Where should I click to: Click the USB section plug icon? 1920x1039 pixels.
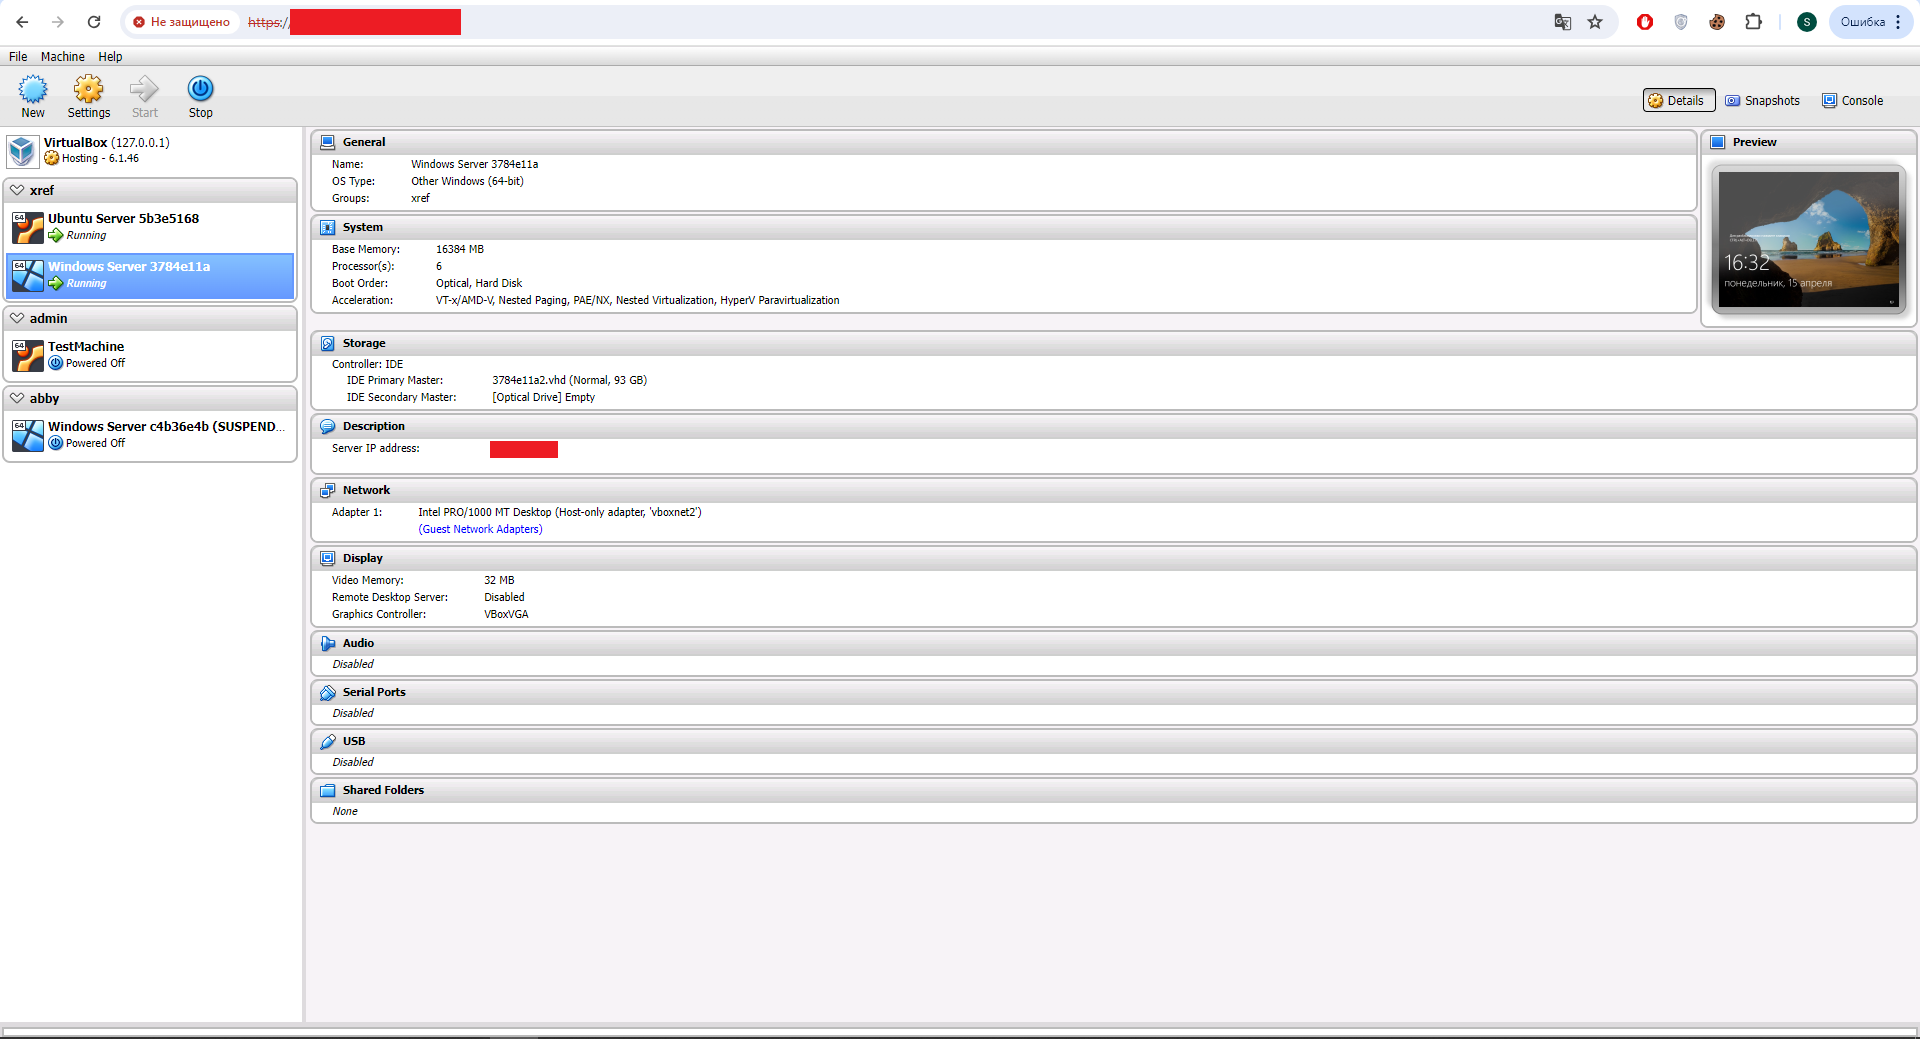pos(328,741)
